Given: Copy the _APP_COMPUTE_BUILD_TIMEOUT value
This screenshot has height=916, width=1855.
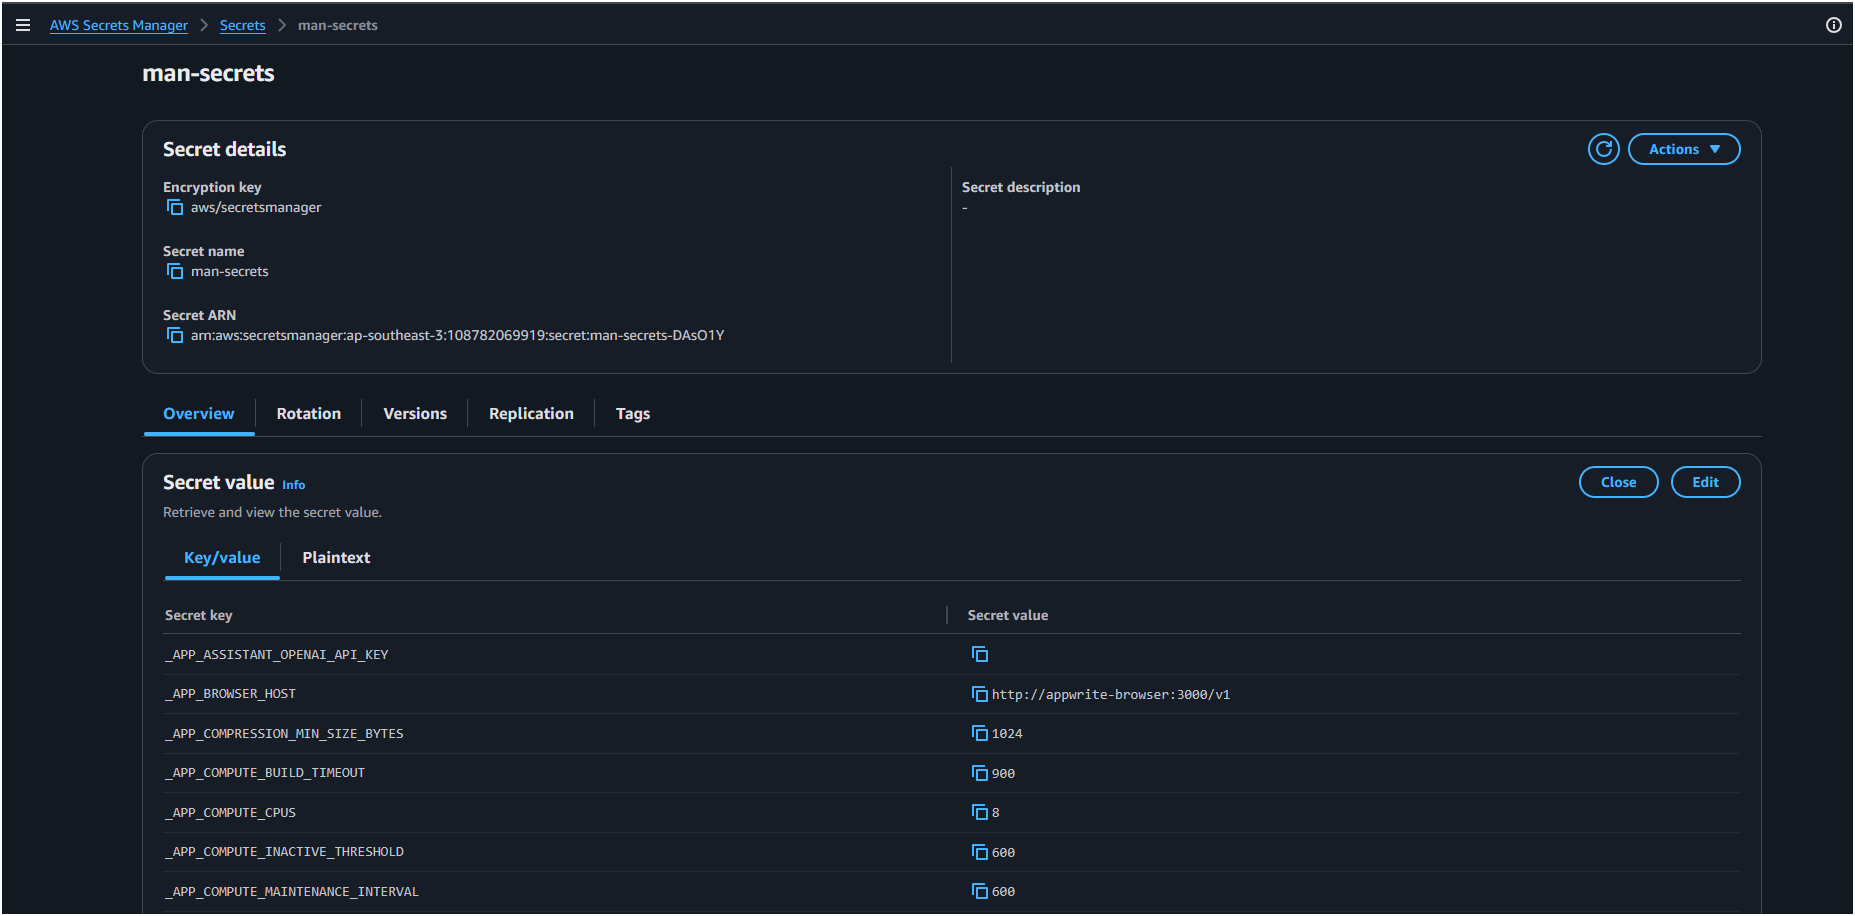Looking at the screenshot, I should (980, 773).
